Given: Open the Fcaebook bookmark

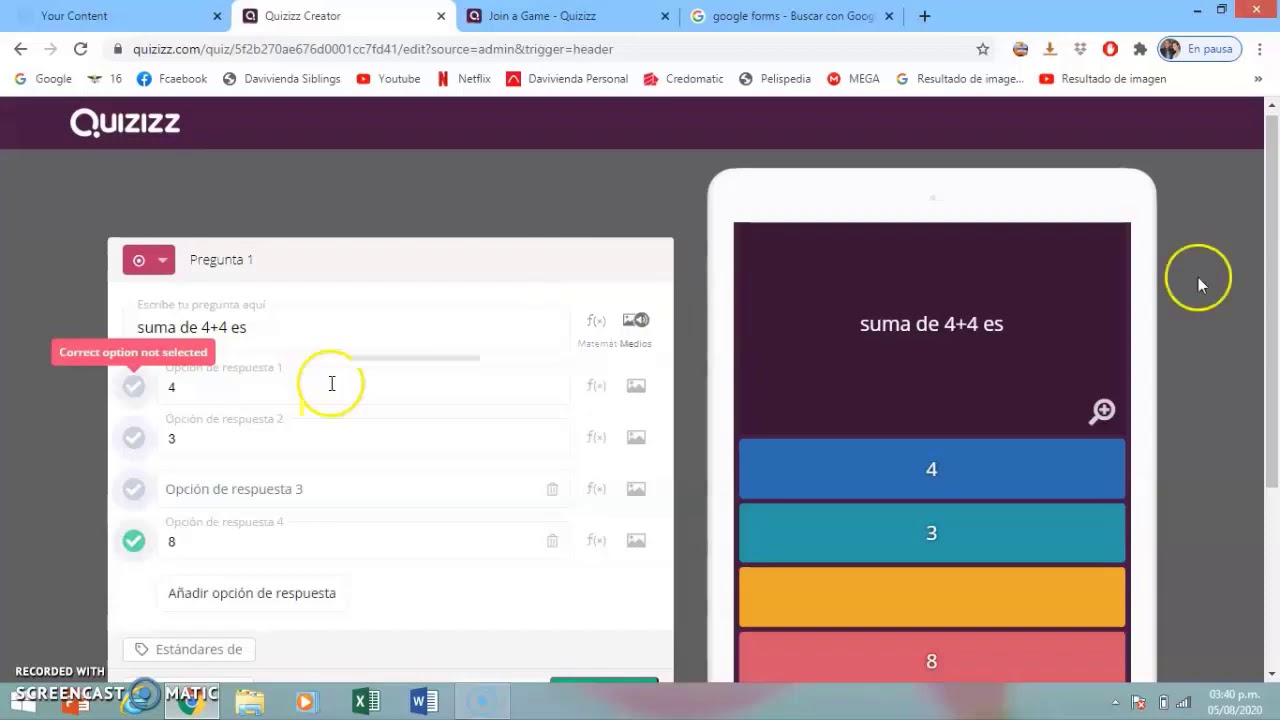Looking at the screenshot, I should click(172, 79).
